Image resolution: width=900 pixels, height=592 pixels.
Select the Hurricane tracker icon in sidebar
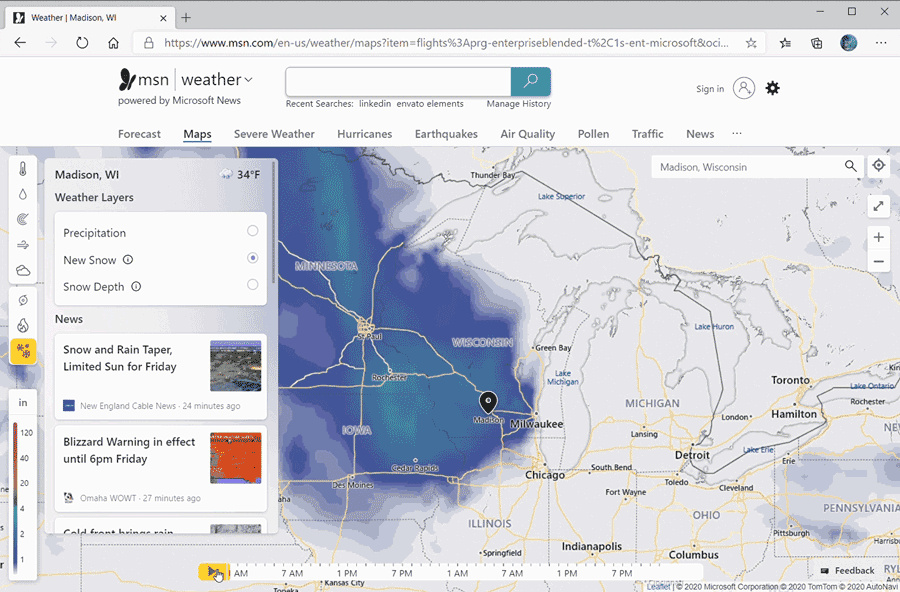23,300
